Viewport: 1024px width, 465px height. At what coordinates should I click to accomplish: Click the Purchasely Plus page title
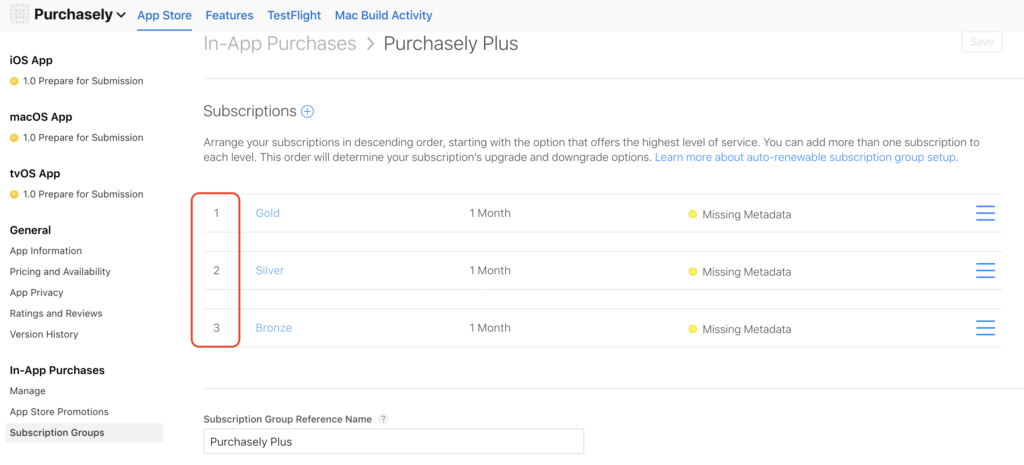451,44
